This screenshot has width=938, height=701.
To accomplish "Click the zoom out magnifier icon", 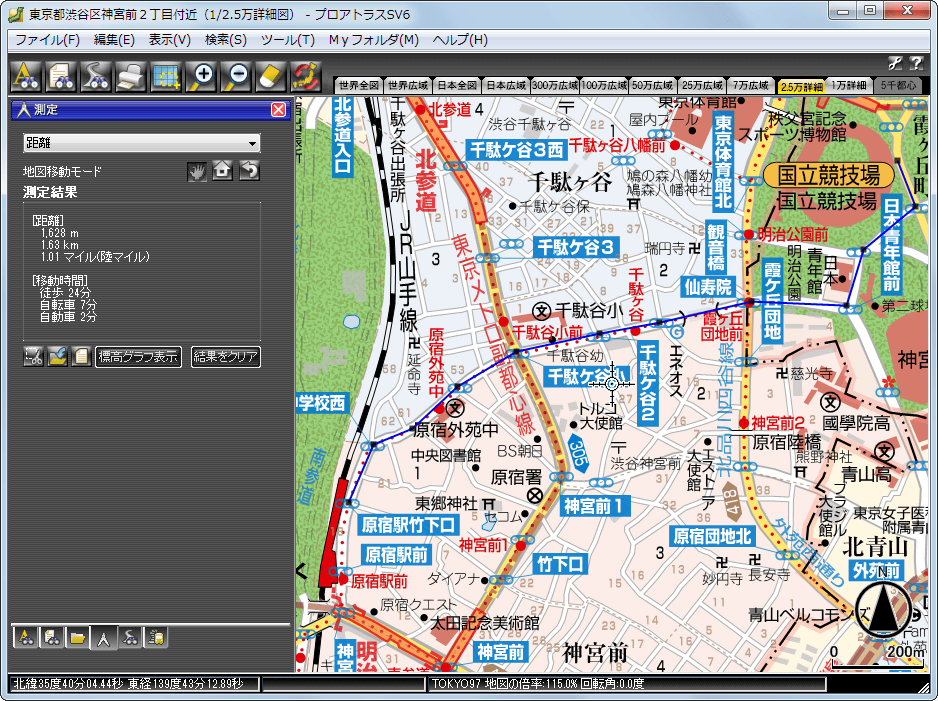I will (x=236, y=76).
